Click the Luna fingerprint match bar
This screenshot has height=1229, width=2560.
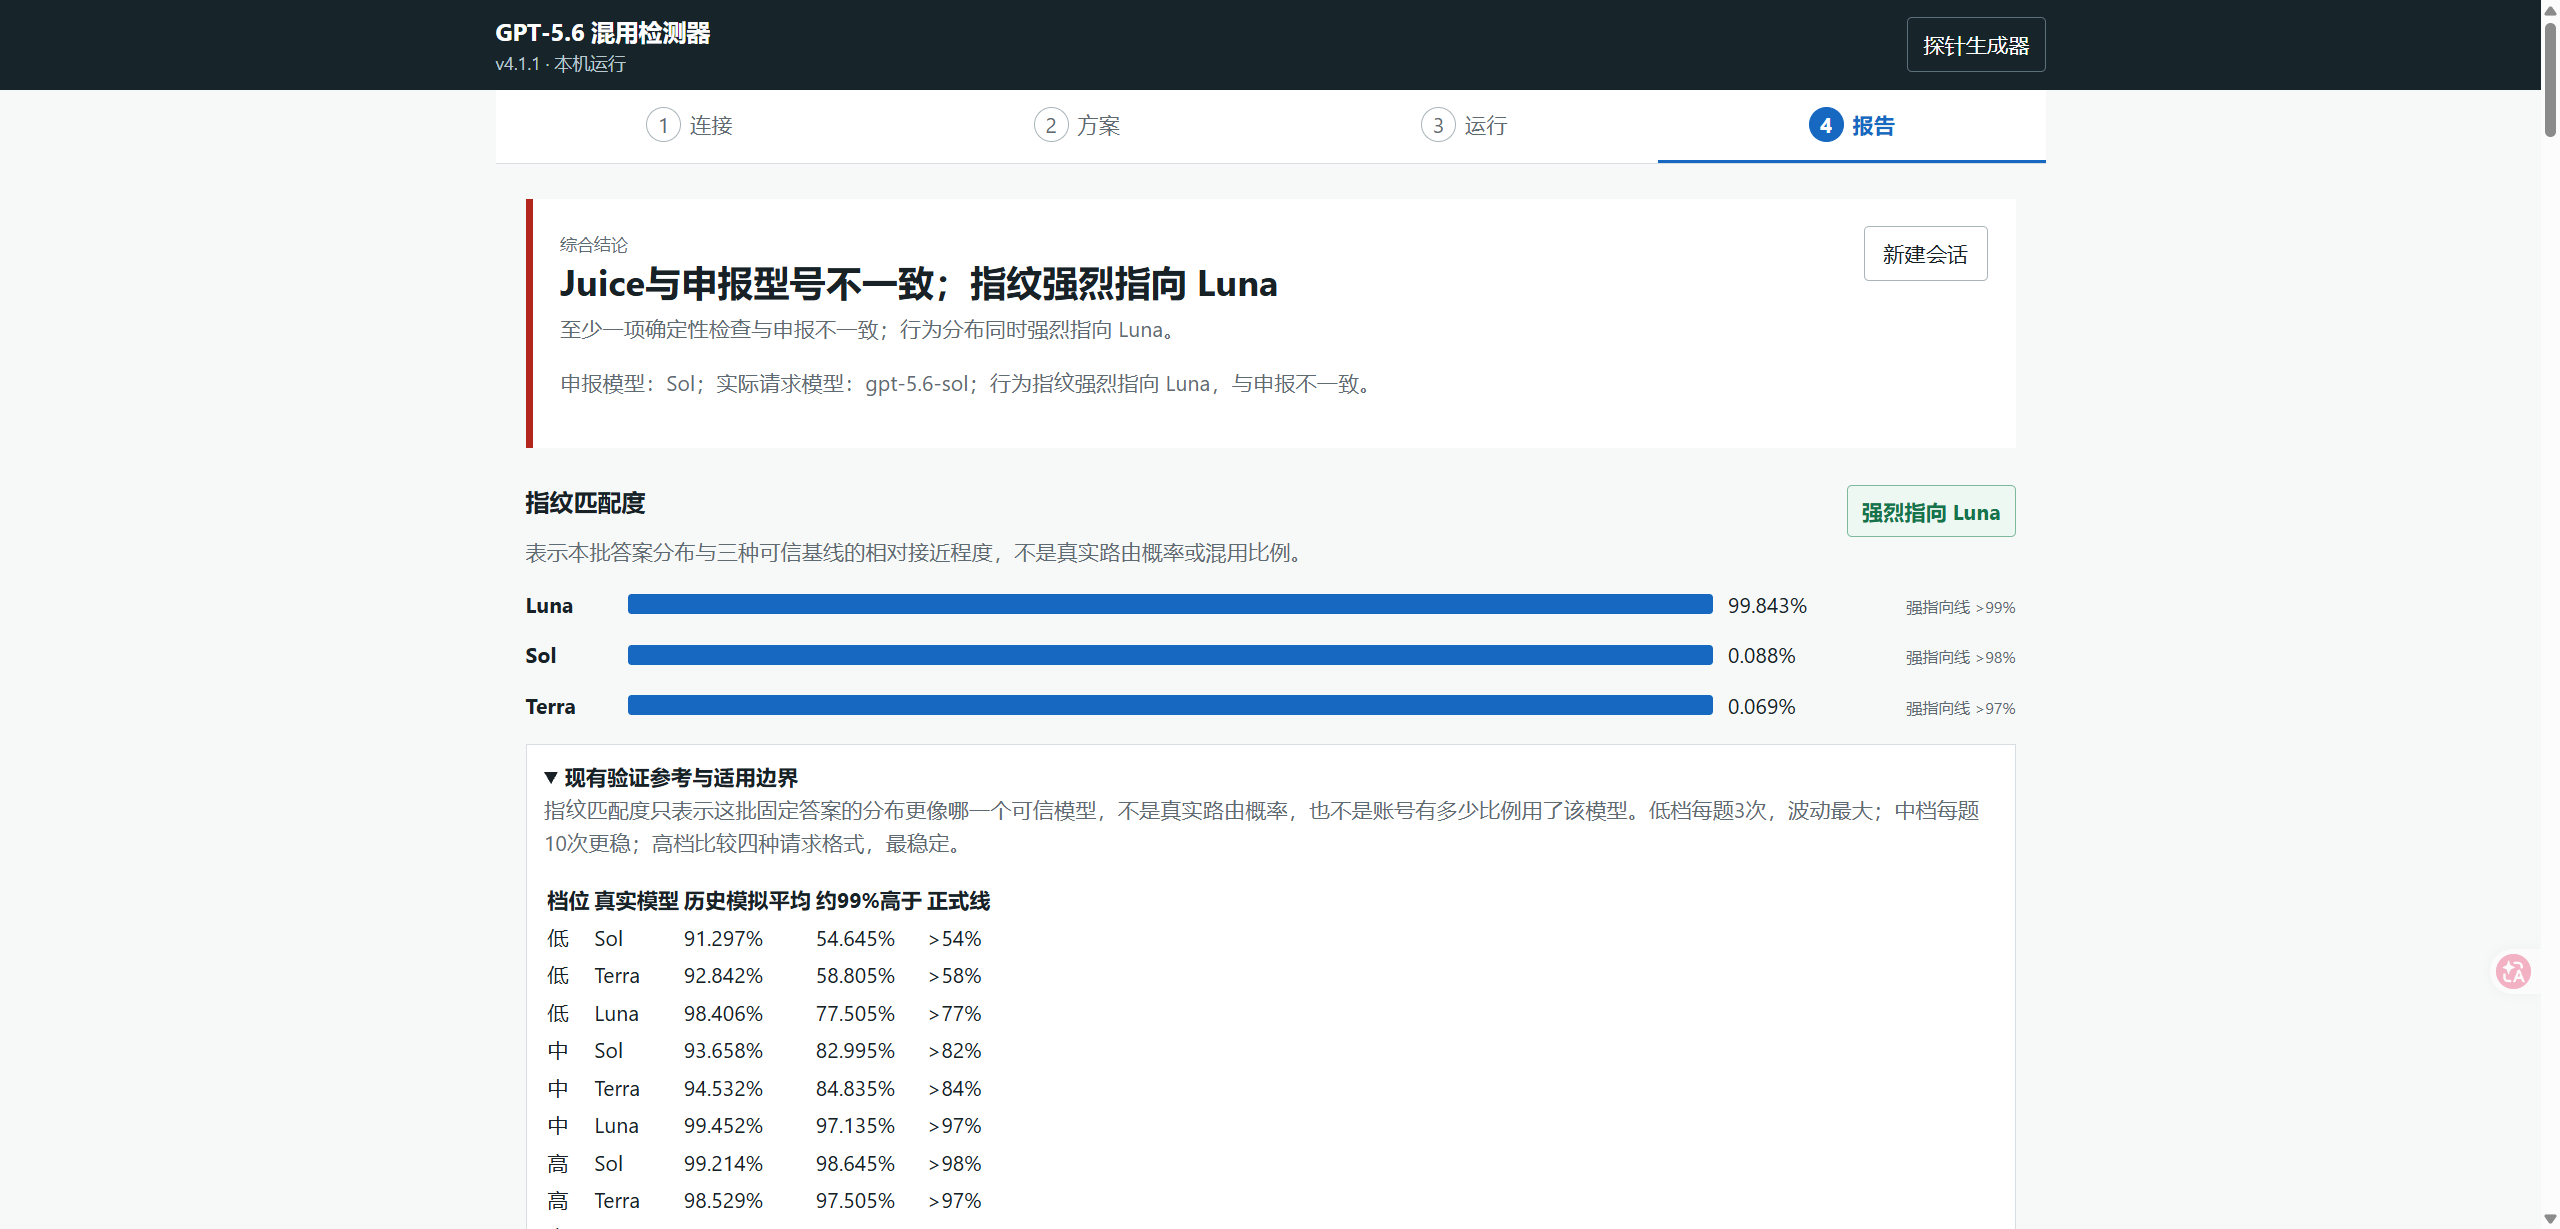pos(1170,605)
